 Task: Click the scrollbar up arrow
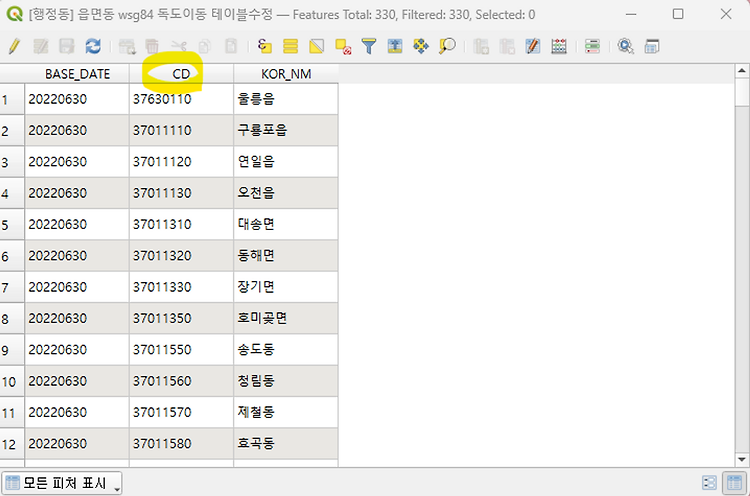(x=742, y=71)
